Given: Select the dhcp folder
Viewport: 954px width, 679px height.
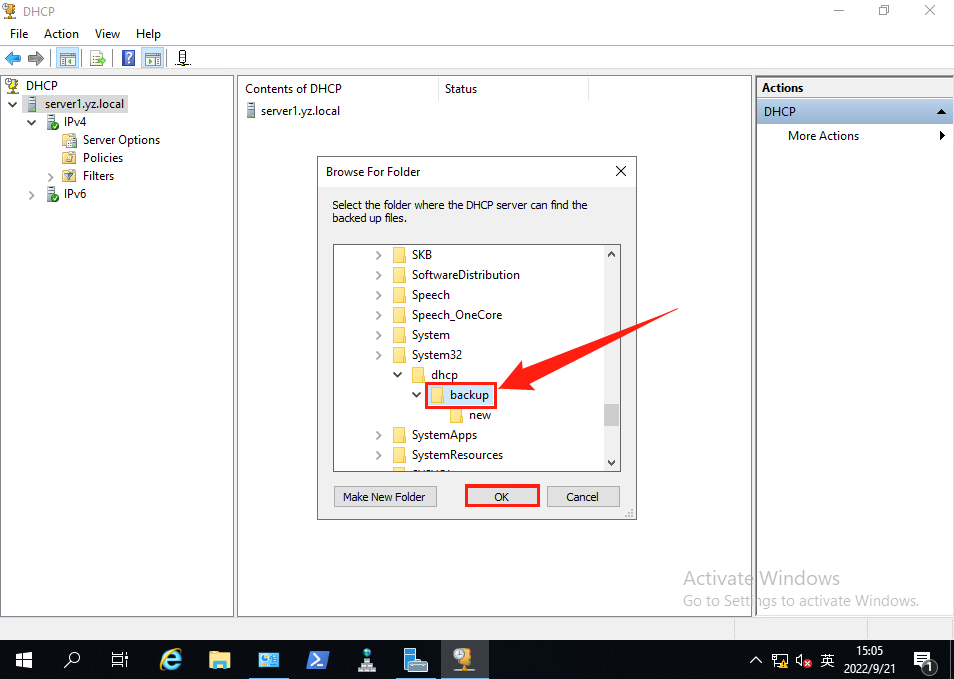Looking at the screenshot, I should point(444,375).
